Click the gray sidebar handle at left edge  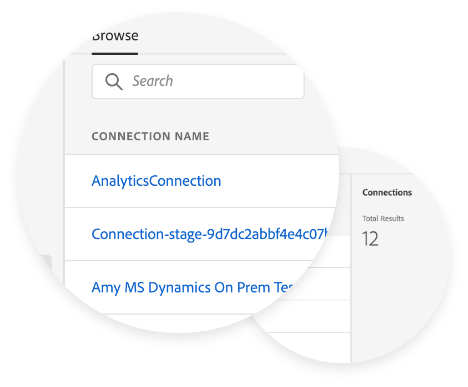[47, 264]
